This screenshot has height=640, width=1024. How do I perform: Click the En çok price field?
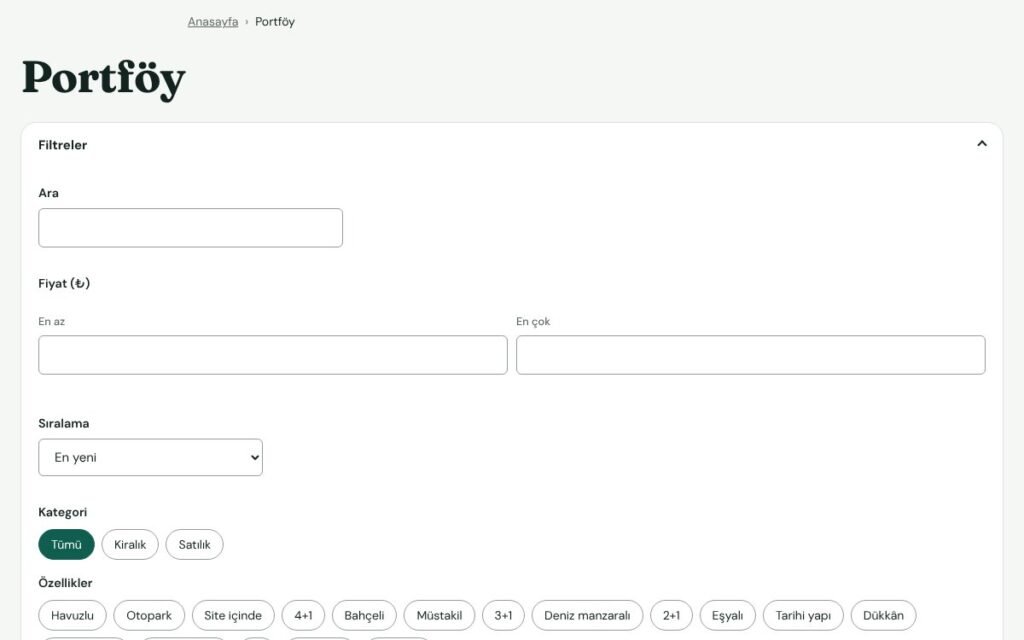pos(751,355)
